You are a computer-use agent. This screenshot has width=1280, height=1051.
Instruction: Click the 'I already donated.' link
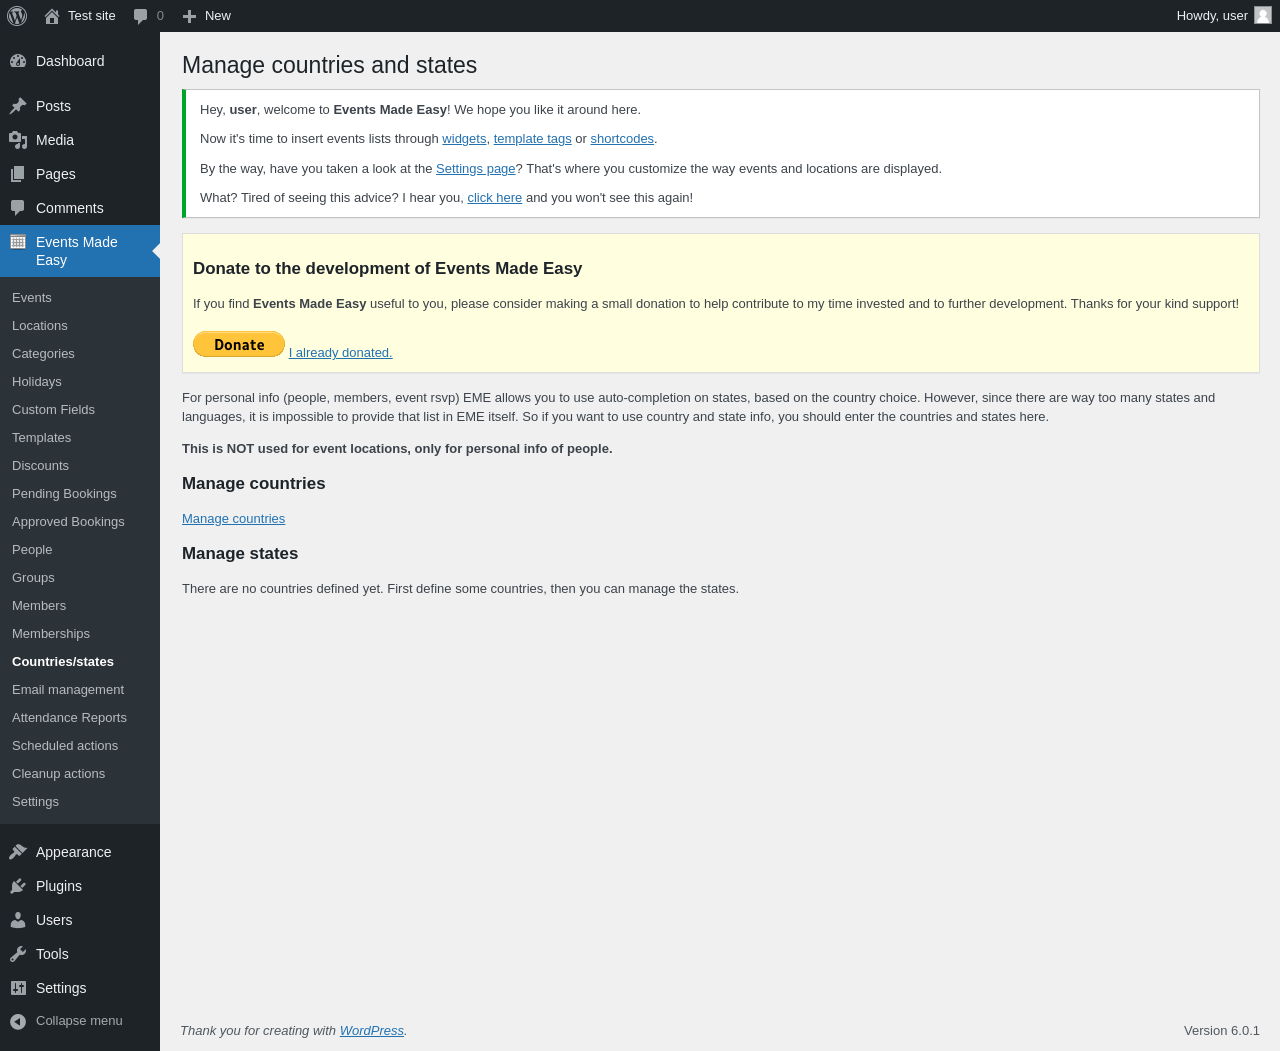(340, 353)
